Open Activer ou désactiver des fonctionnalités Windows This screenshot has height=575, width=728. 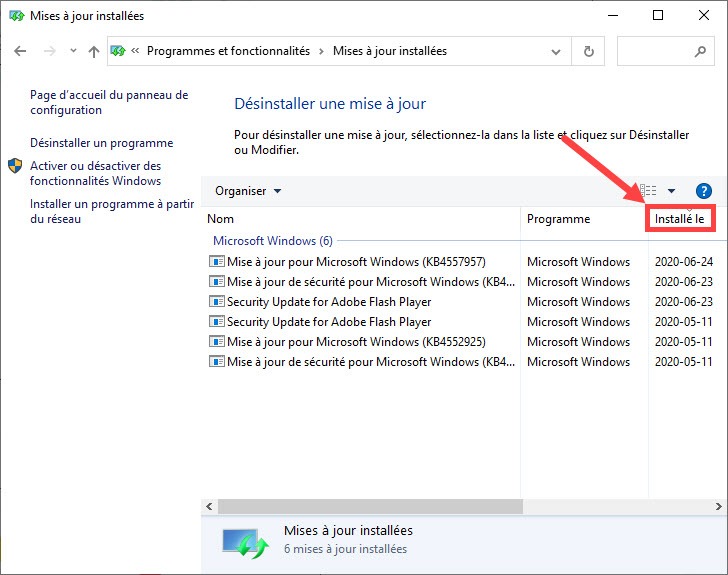(x=95, y=173)
